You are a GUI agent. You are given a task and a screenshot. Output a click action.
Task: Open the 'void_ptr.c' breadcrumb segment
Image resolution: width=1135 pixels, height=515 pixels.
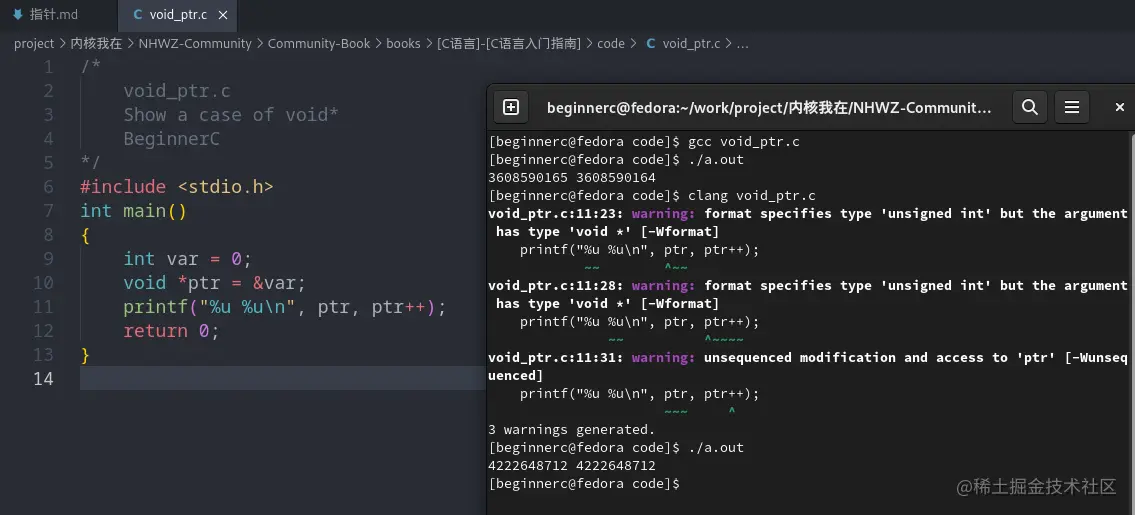[691, 43]
